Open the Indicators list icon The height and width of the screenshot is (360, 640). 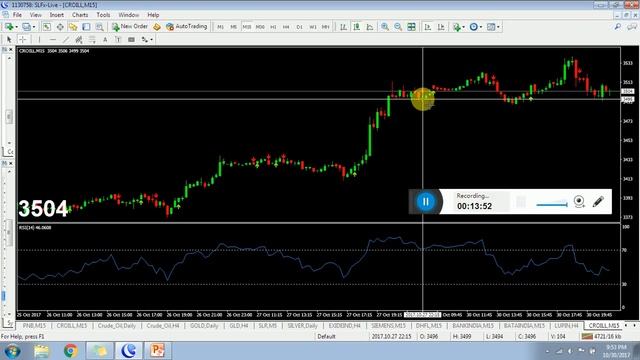456,27
